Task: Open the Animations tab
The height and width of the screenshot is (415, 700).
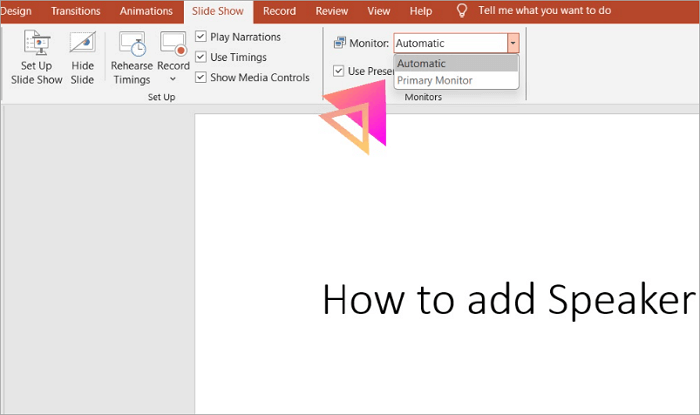Action: [146, 11]
